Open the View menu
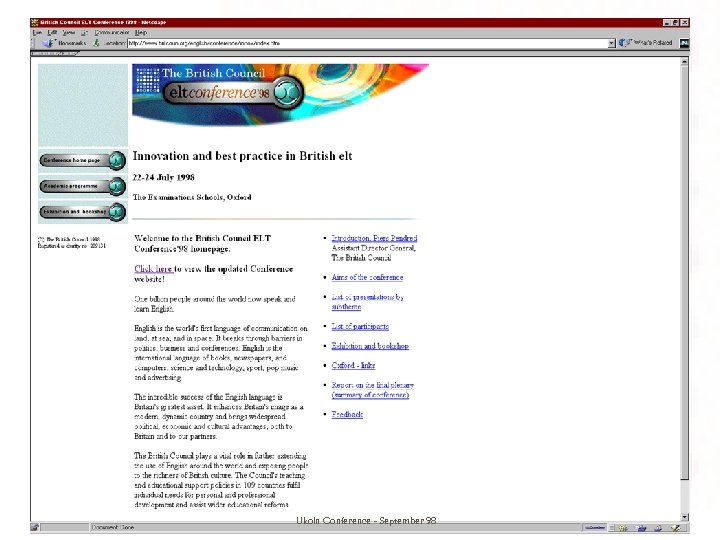 [69, 33]
